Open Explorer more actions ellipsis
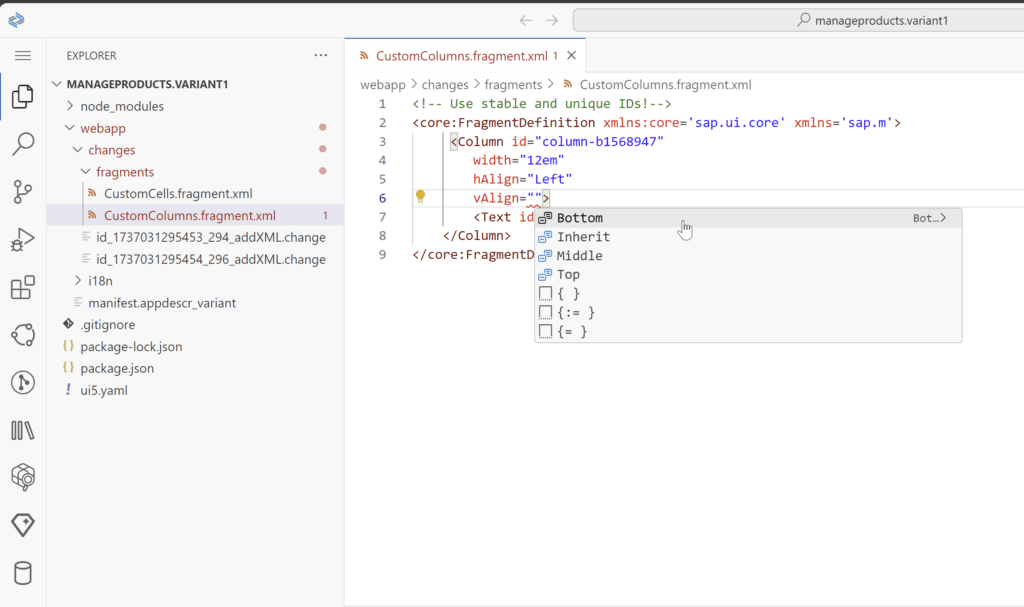Screen dimensions: 1024x607 [x=321, y=56]
